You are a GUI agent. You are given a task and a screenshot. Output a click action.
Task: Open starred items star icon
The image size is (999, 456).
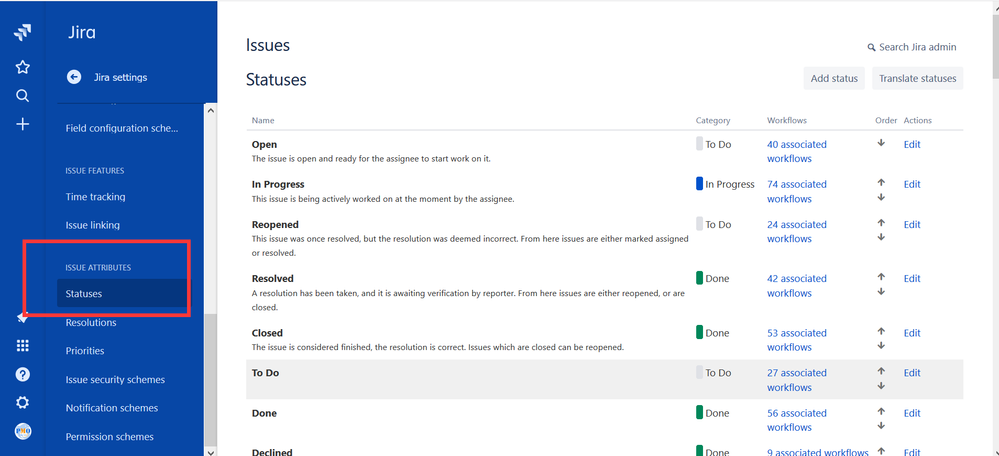[22, 67]
